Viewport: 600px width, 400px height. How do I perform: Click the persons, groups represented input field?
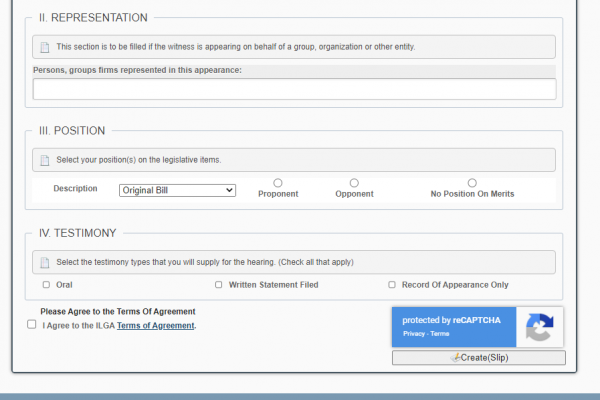point(294,89)
